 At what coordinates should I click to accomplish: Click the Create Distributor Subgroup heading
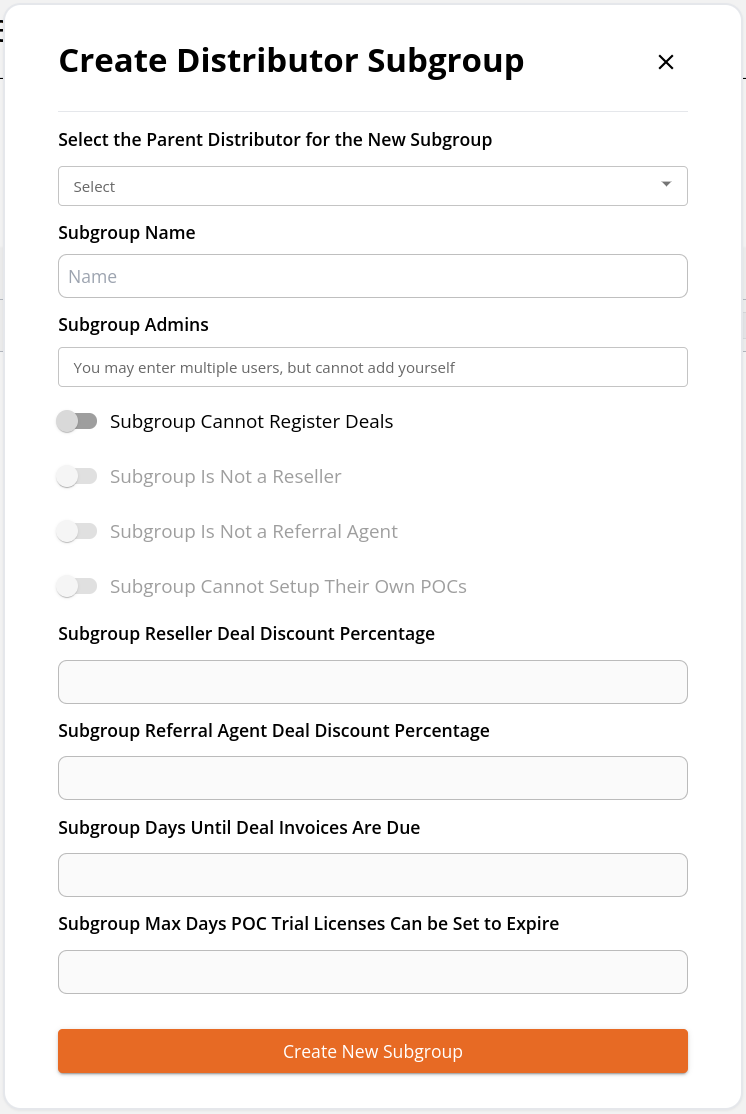[291, 61]
